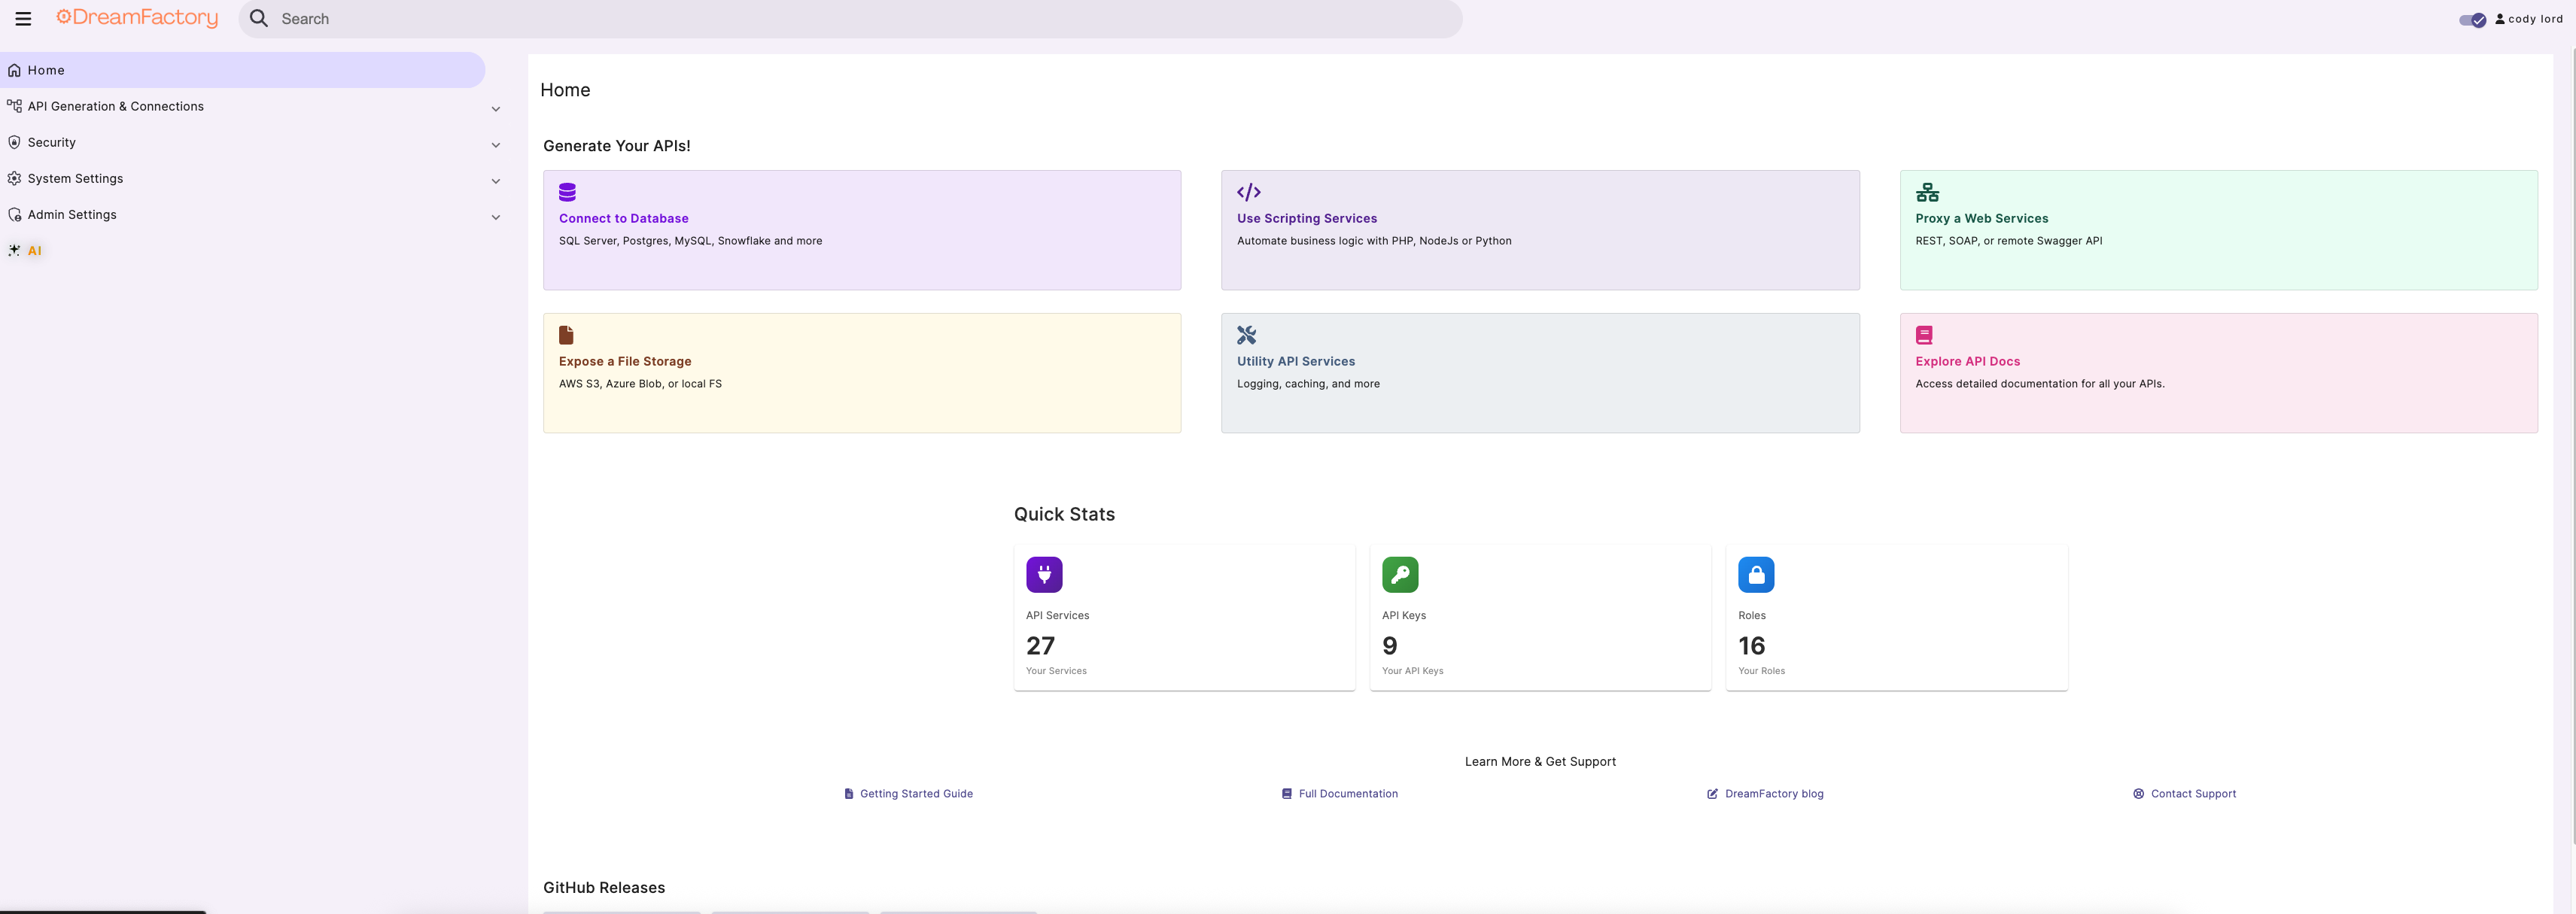
Task: Click the Learn More & Get Support text
Action: coord(1540,762)
